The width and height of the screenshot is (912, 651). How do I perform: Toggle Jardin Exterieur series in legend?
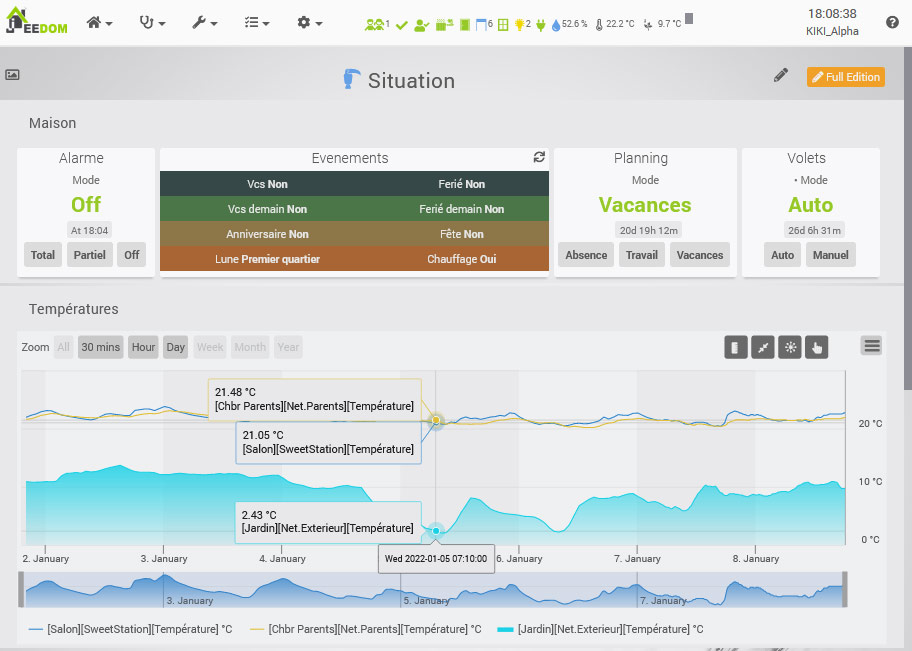[600, 629]
